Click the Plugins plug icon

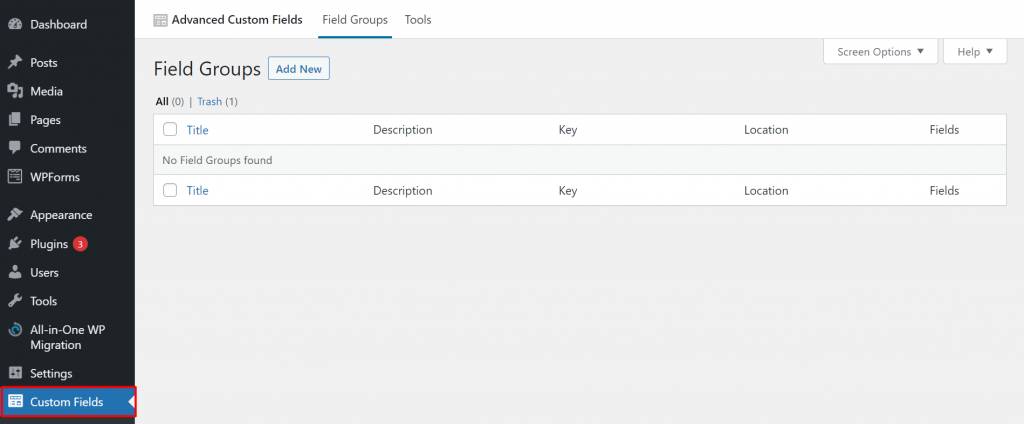click(15, 244)
